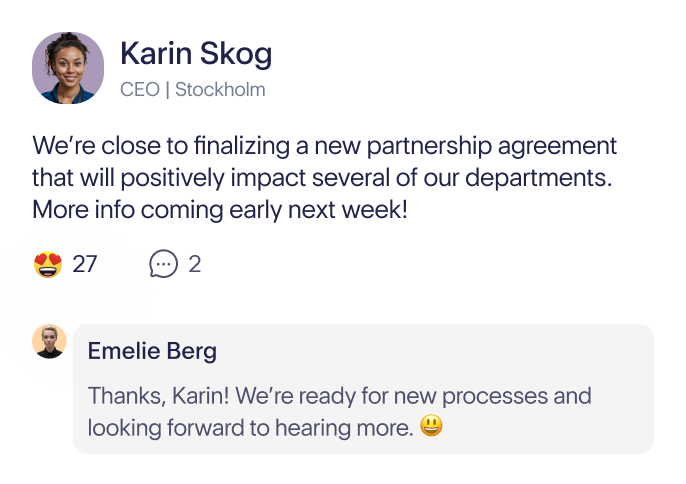Open the Karin Skog name link

(x=196, y=53)
